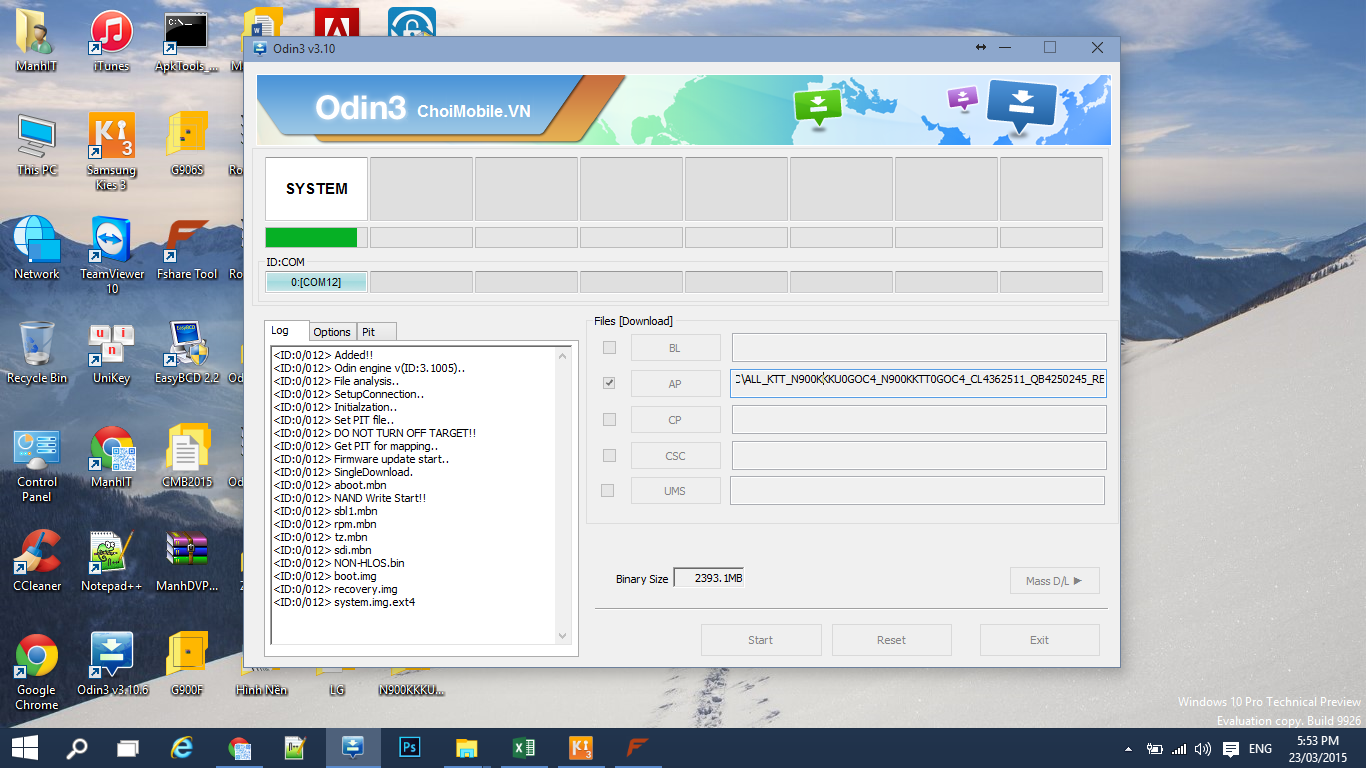Click the CSC file browse button
The height and width of the screenshot is (768, 1366).
(x=675, y=456)
